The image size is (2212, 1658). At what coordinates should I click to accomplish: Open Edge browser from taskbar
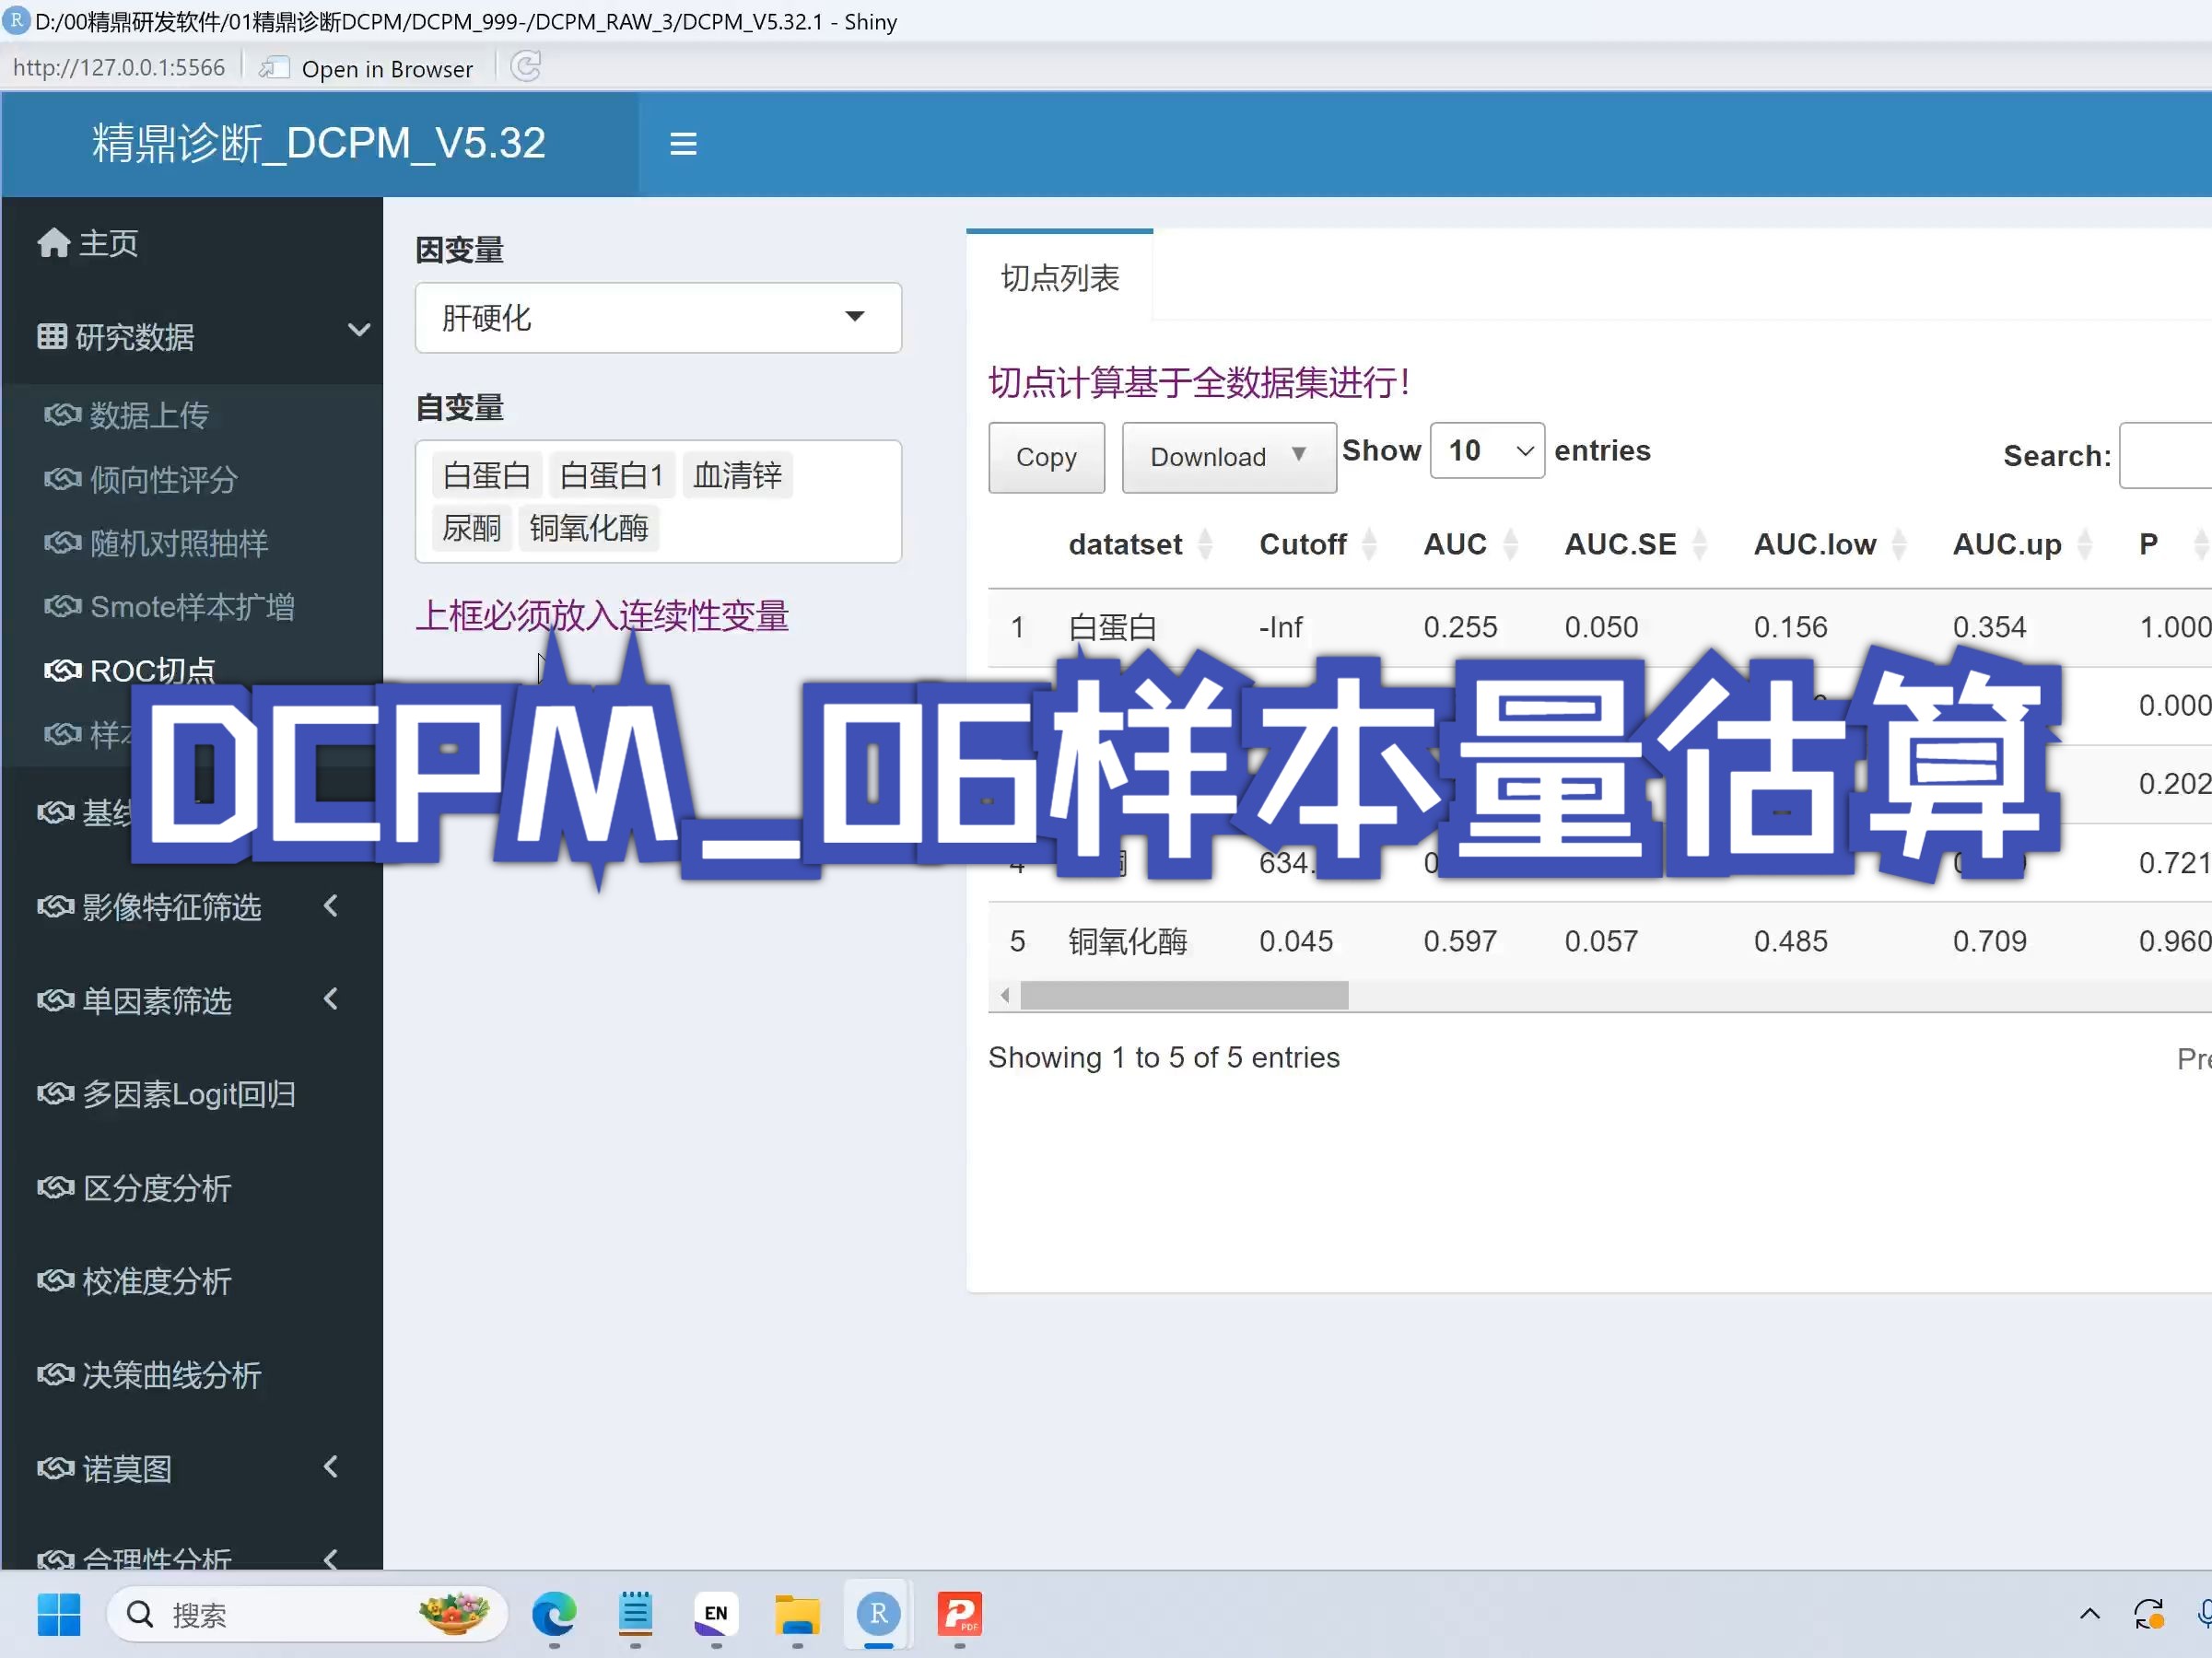[554, 1613]
